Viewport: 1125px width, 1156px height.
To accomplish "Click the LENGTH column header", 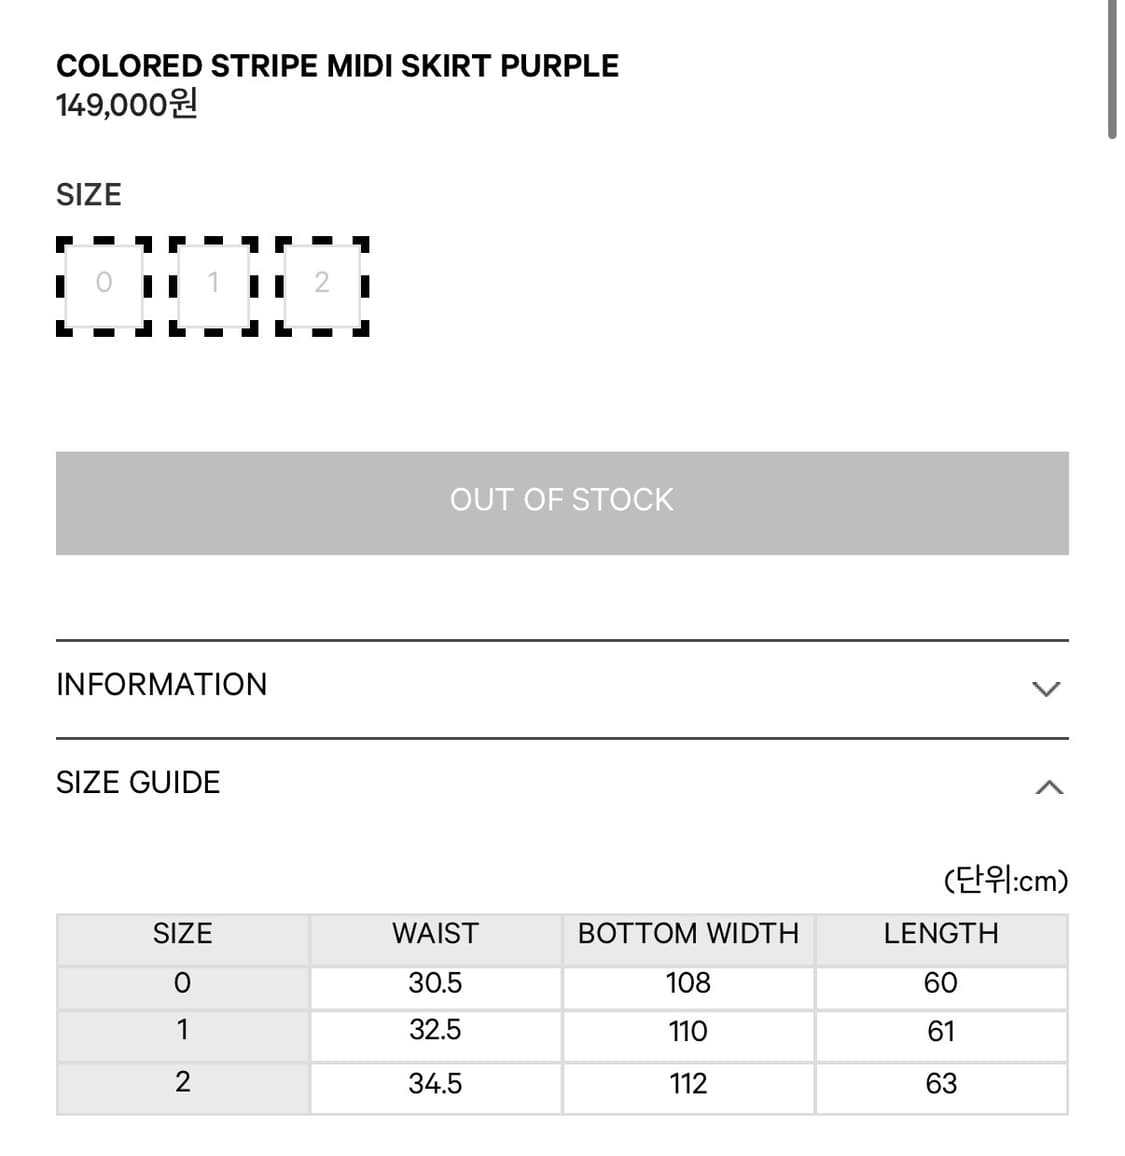I will click(941, 933).
